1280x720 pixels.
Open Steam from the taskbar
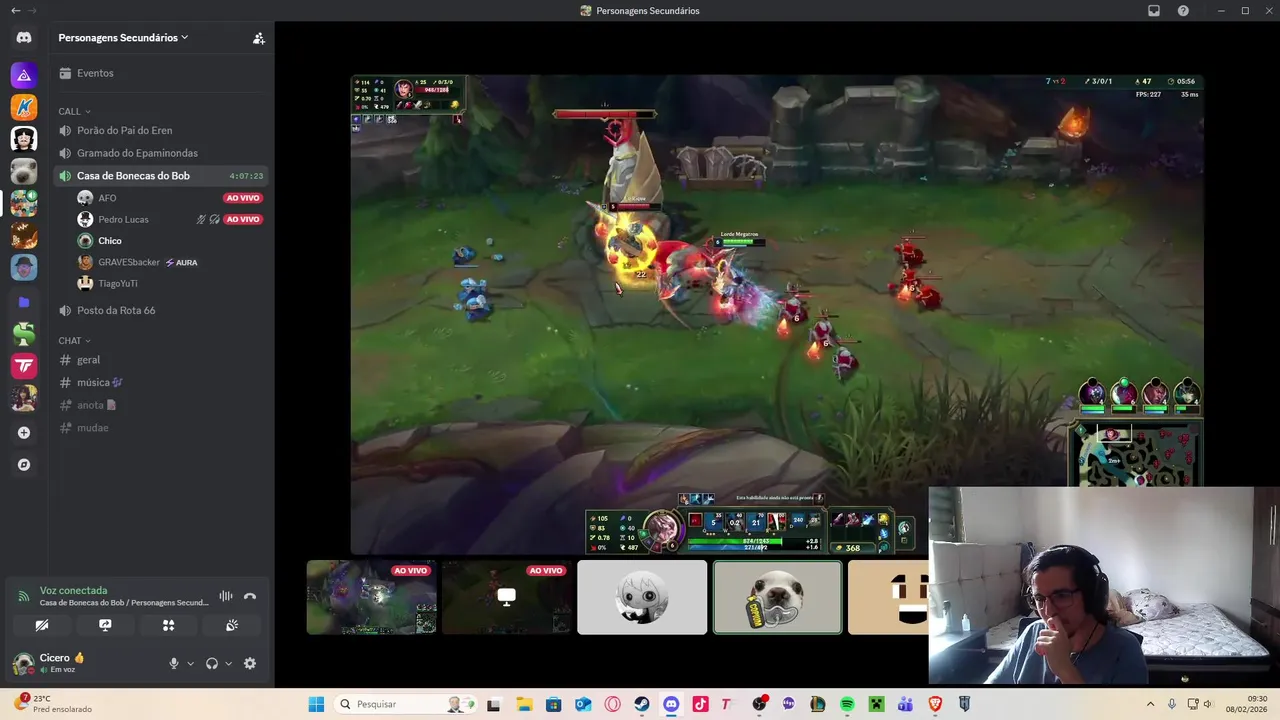tap(642, 704)
